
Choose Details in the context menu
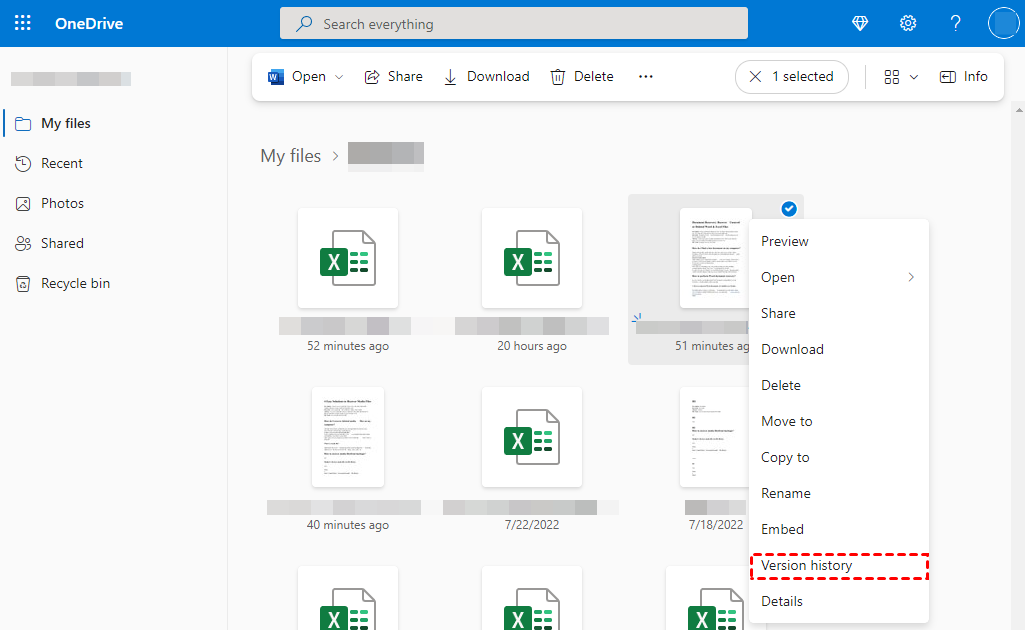click(x=839, y=601)
